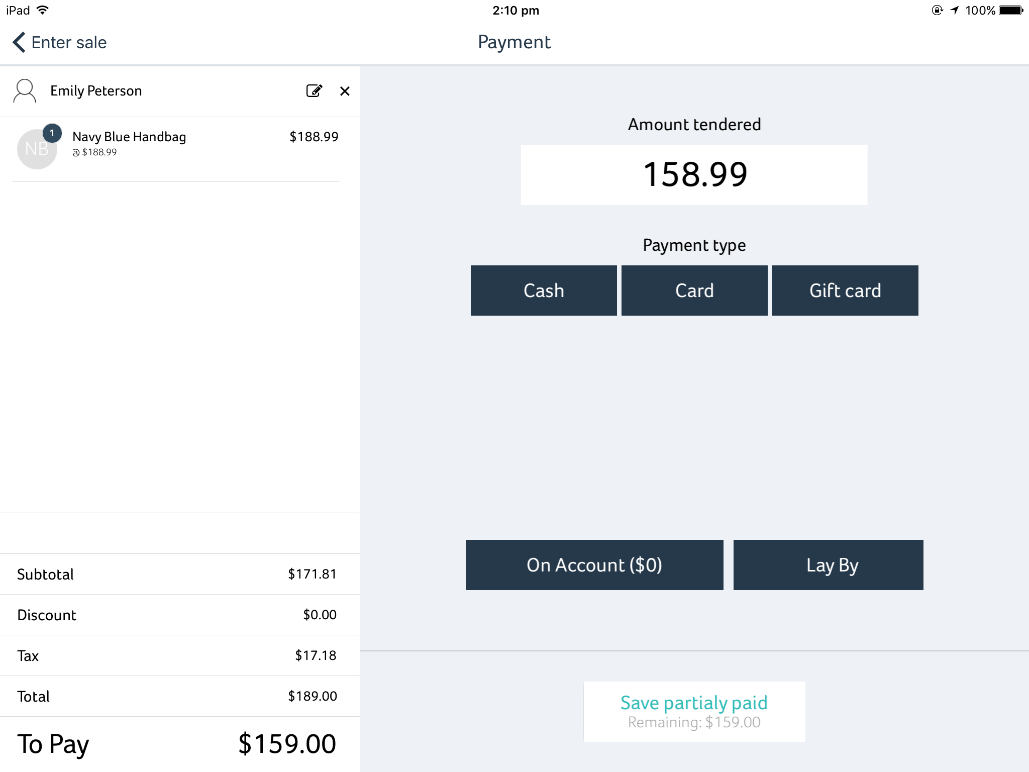The height and width of the screenshot is (772, 1029).
Task: Tap the Amount tendered field showing 158.99
Action: (694, 175)
